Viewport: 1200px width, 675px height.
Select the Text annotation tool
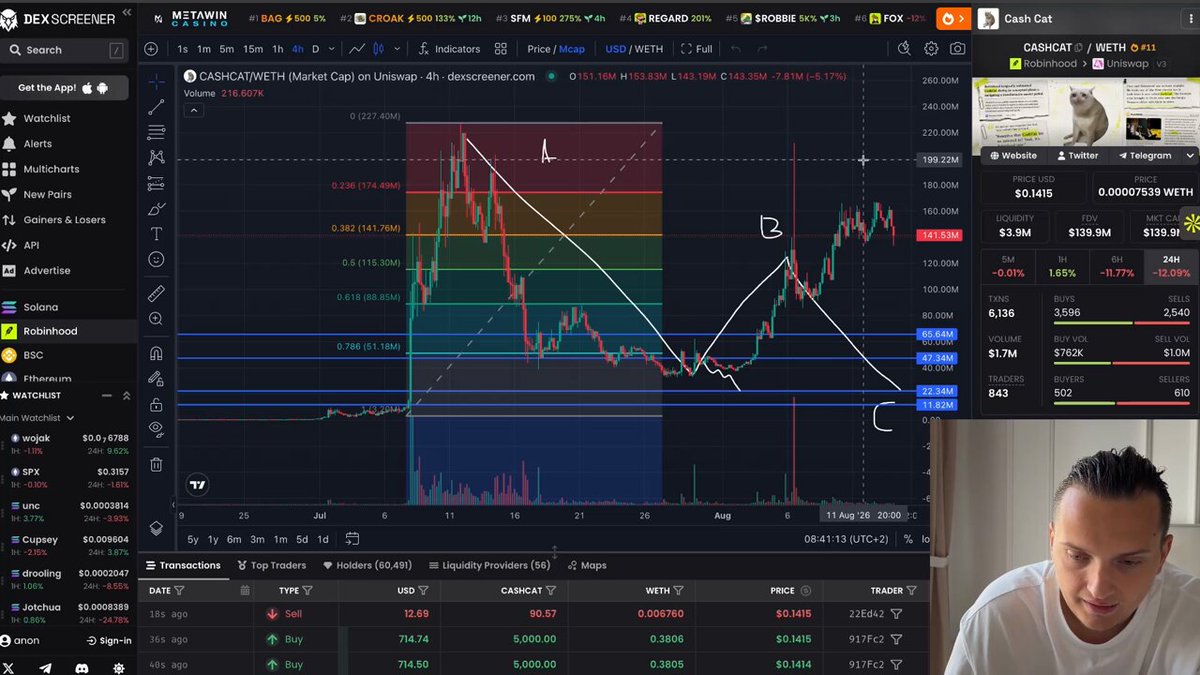(156, 234)
